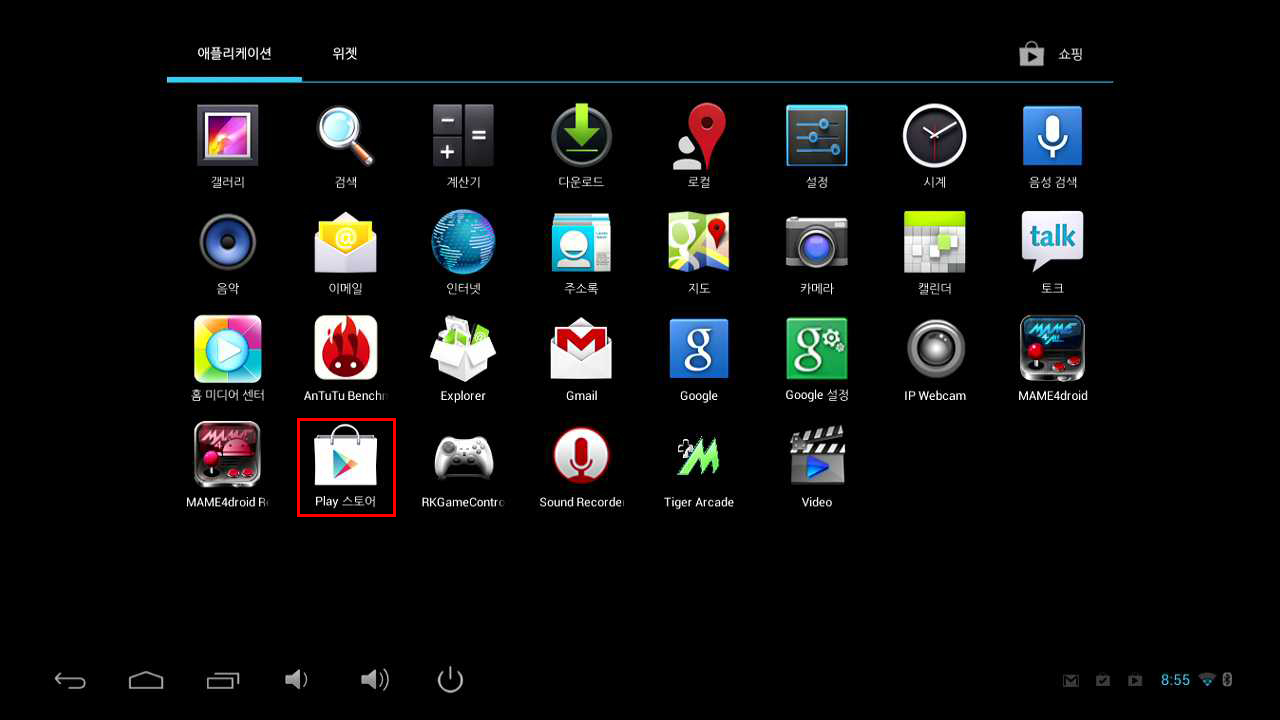The image size is (1280, 720).
Task: Launch the Gmail app
Action: tap(581, 359)
